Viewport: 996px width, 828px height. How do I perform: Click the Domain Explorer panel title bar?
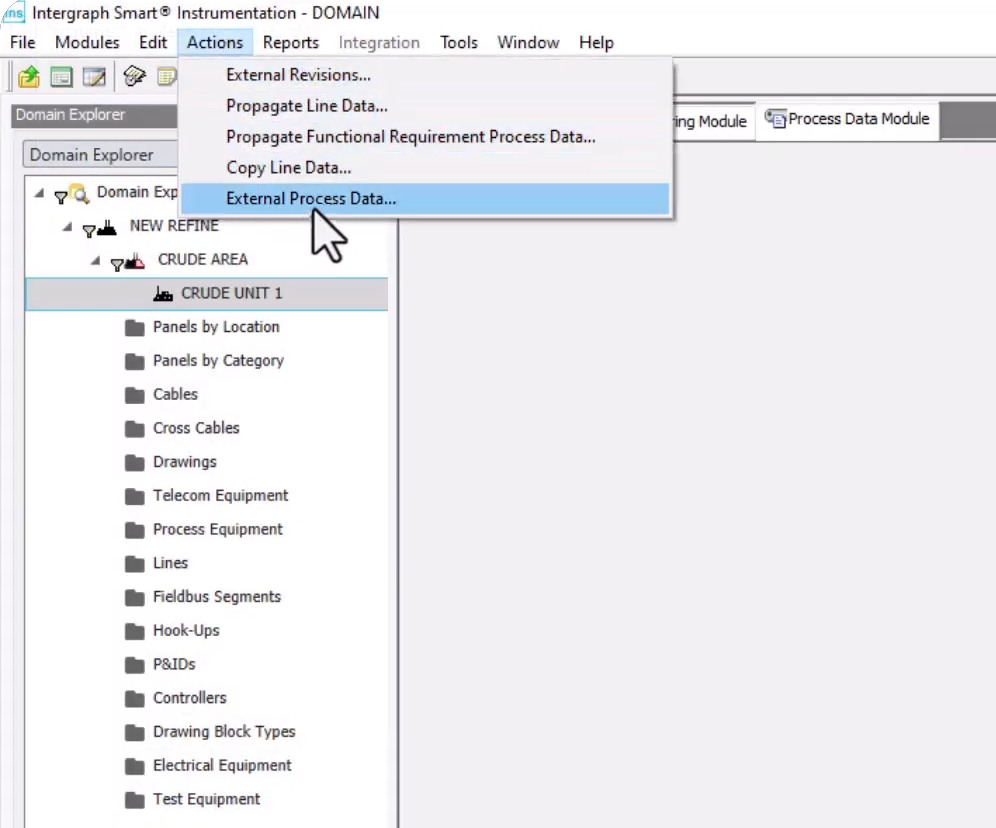(94, 115)
